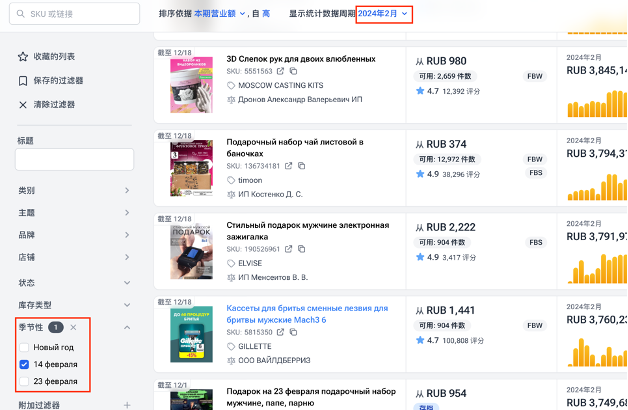Open external link for SKU 5815350
The height and width of the screenshot is (410, 628).
(x=279, y=331)
